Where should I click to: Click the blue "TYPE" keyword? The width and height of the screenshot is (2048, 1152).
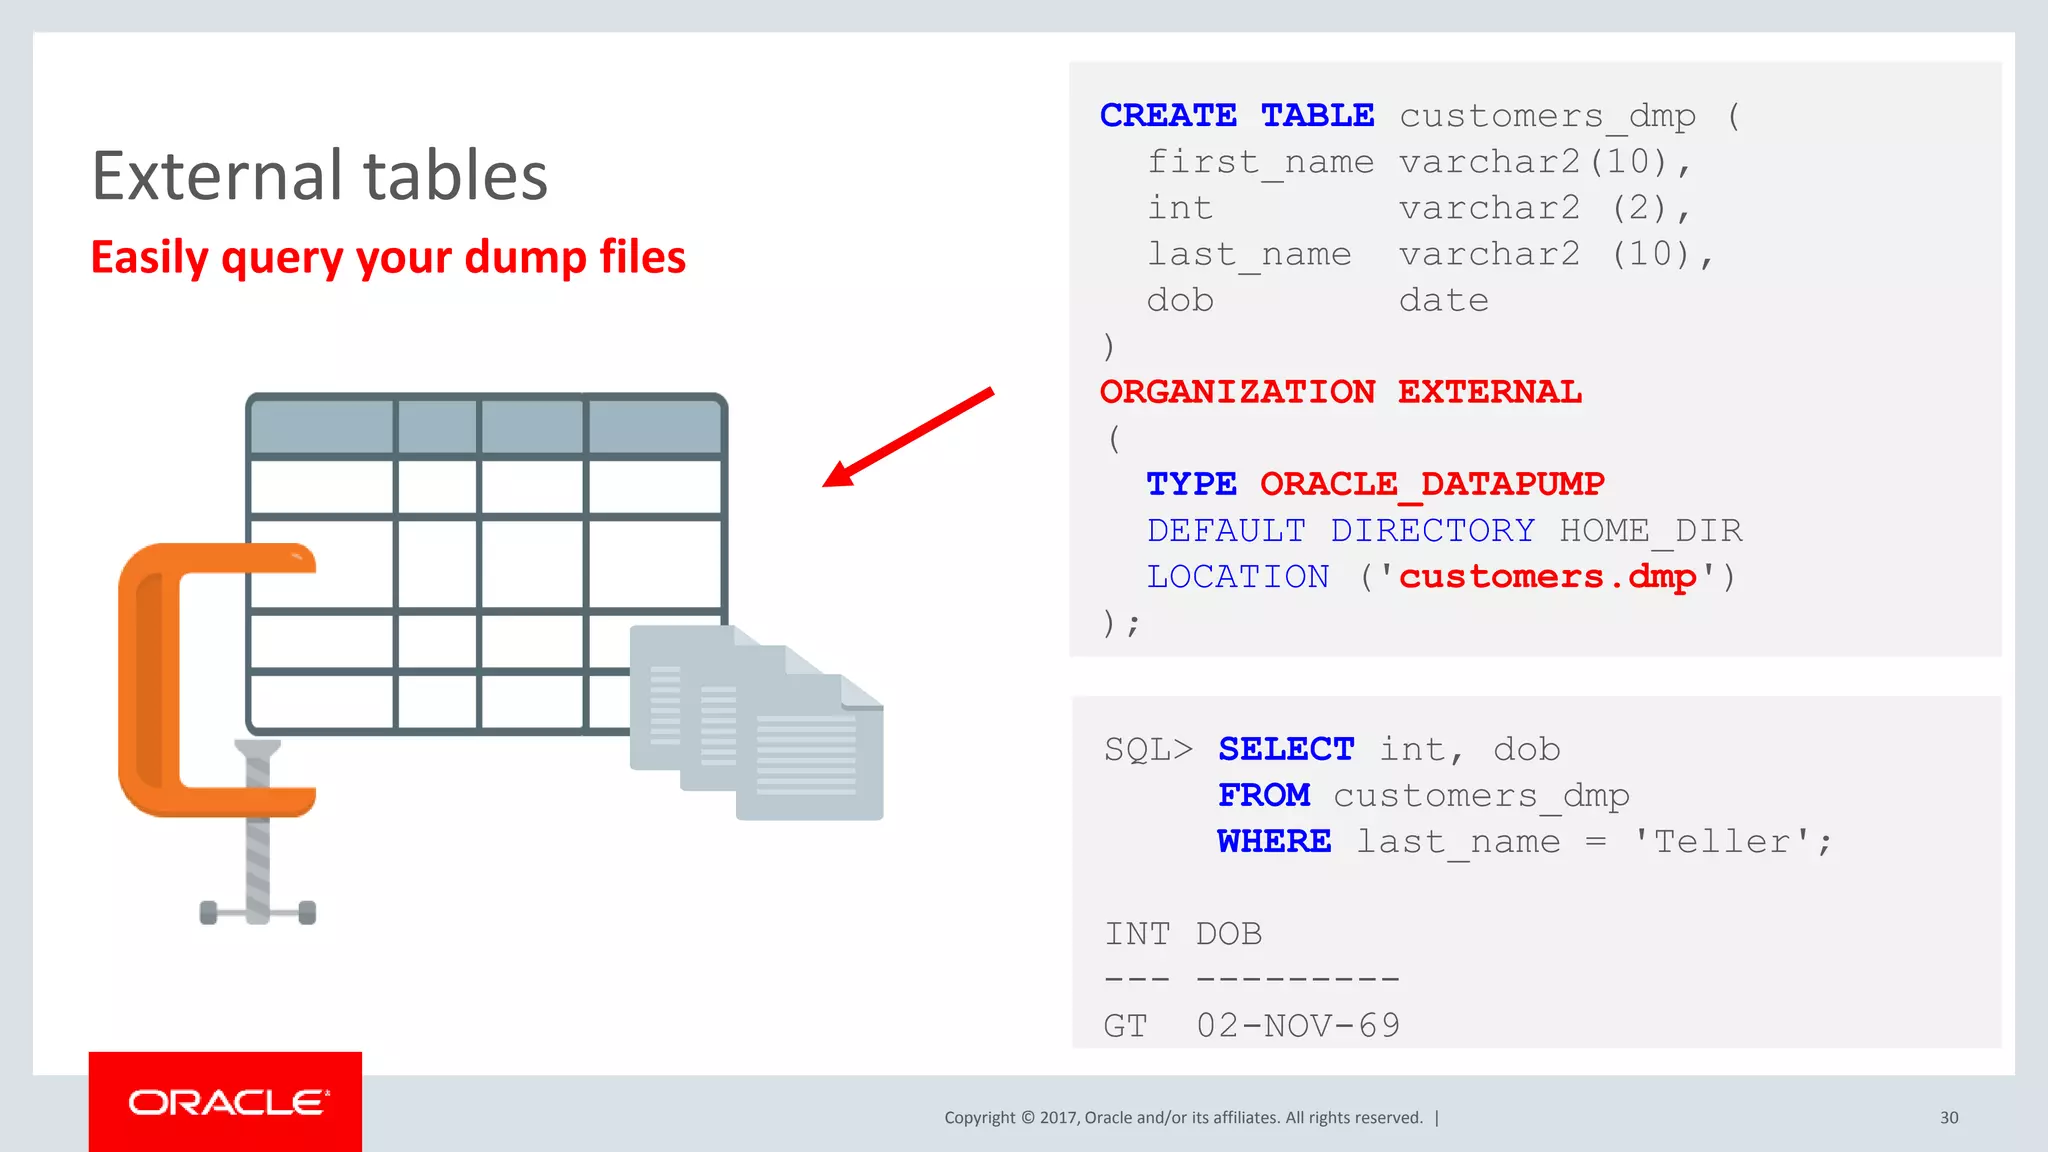tap(1191, 484)
